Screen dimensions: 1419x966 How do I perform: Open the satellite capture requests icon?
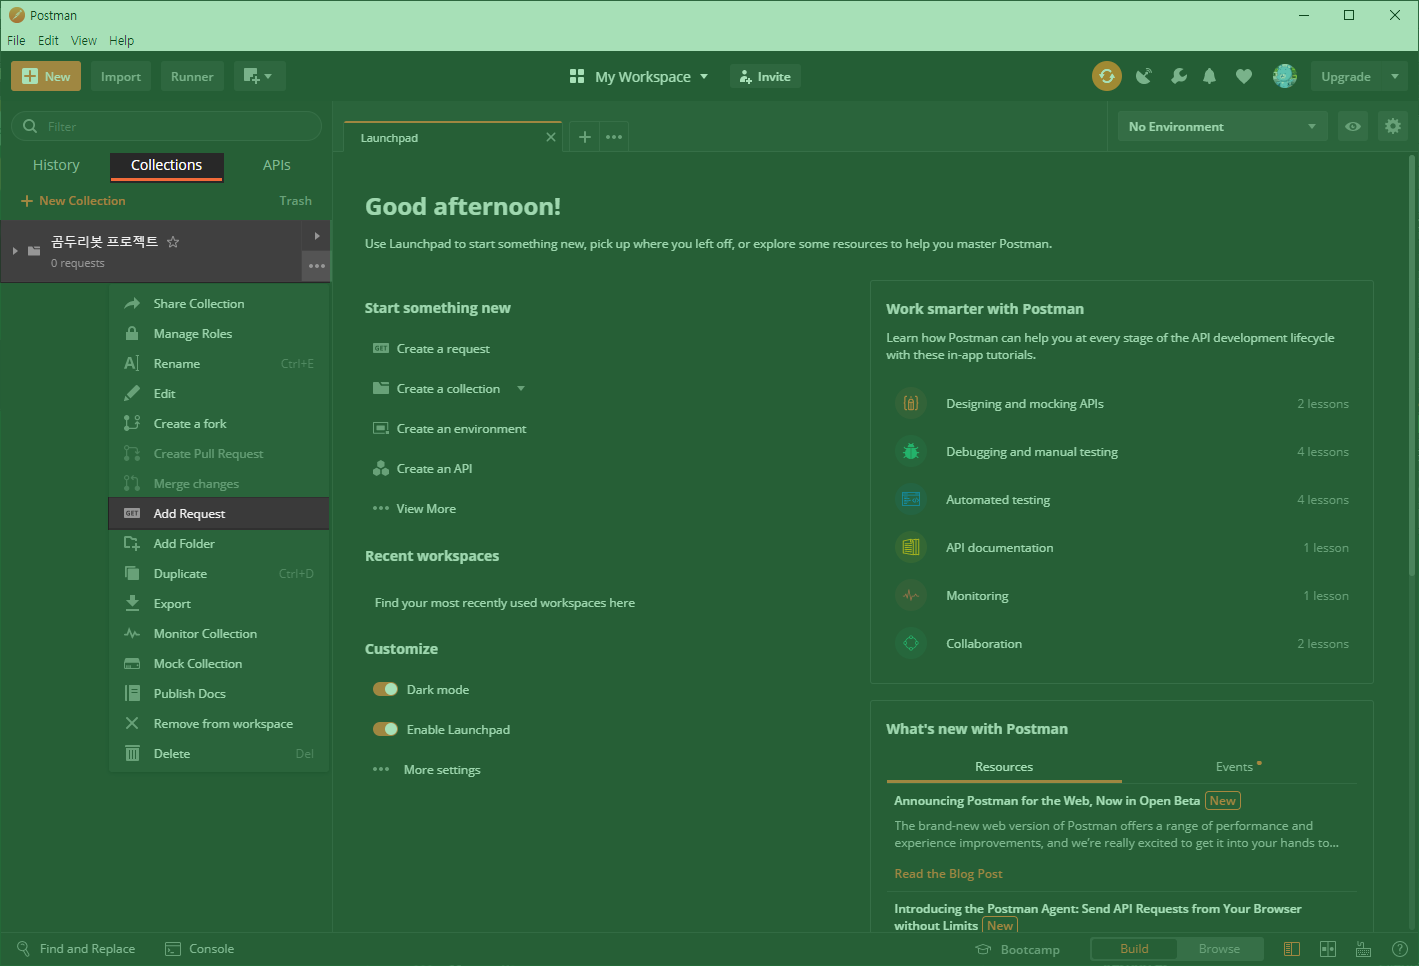coord(1144,76)
